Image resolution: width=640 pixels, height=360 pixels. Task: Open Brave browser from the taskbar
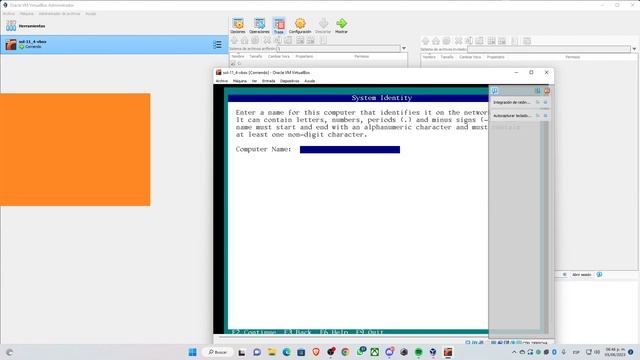[316, 352]
